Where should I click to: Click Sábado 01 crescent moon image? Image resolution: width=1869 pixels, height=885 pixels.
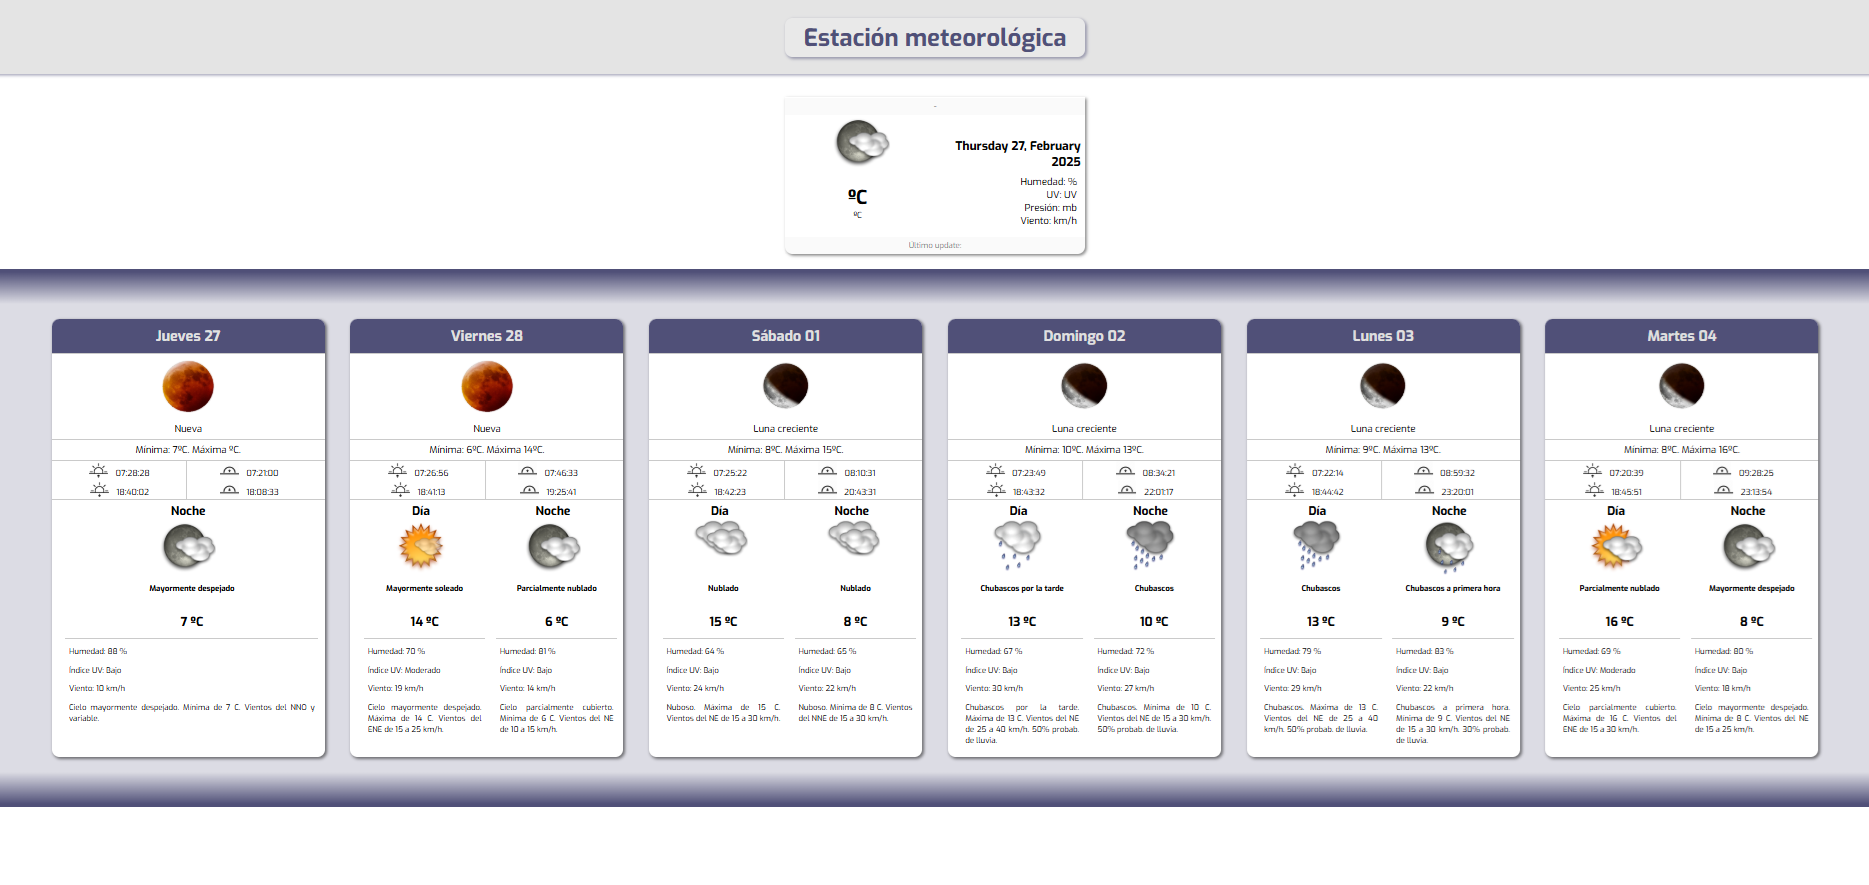click(785, 386)
